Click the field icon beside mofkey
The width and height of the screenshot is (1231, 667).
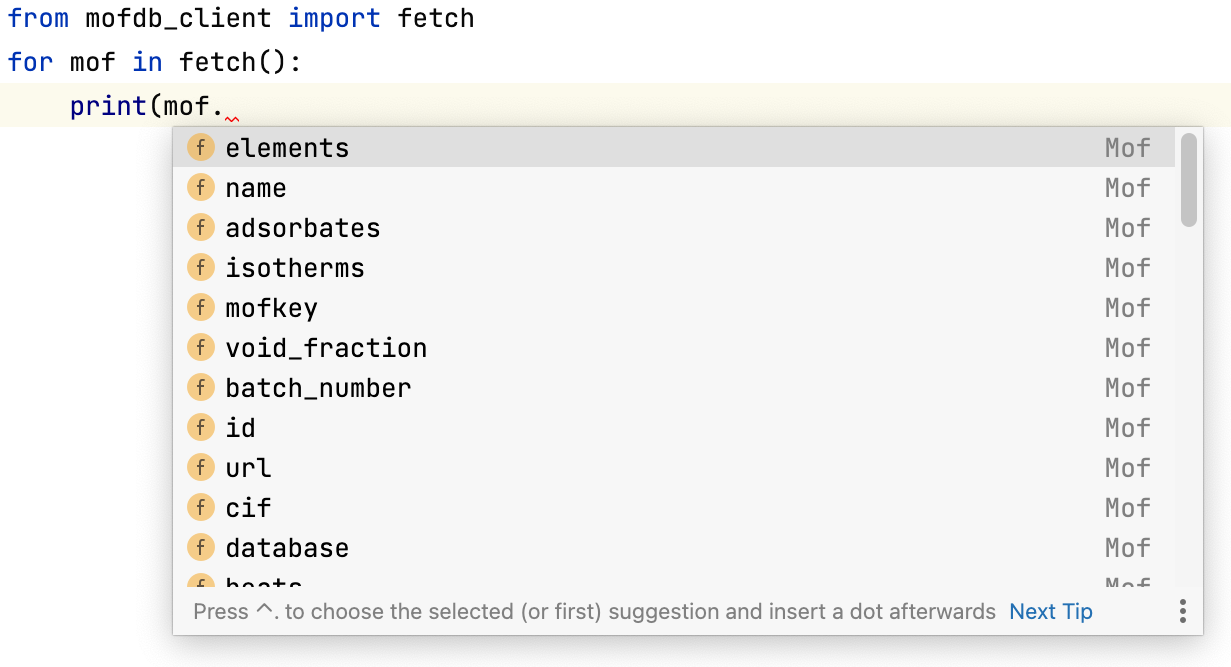(x=201, y=308)
